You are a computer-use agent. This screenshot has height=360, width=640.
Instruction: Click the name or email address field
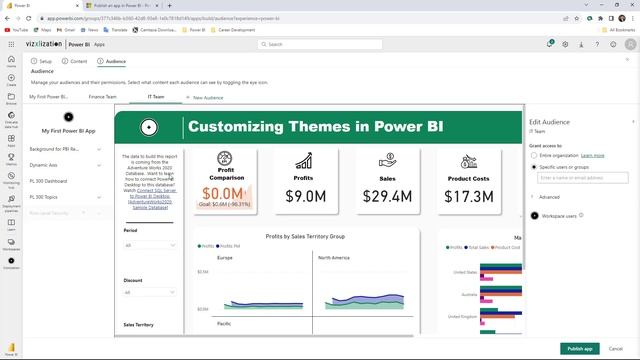[582, 178]
